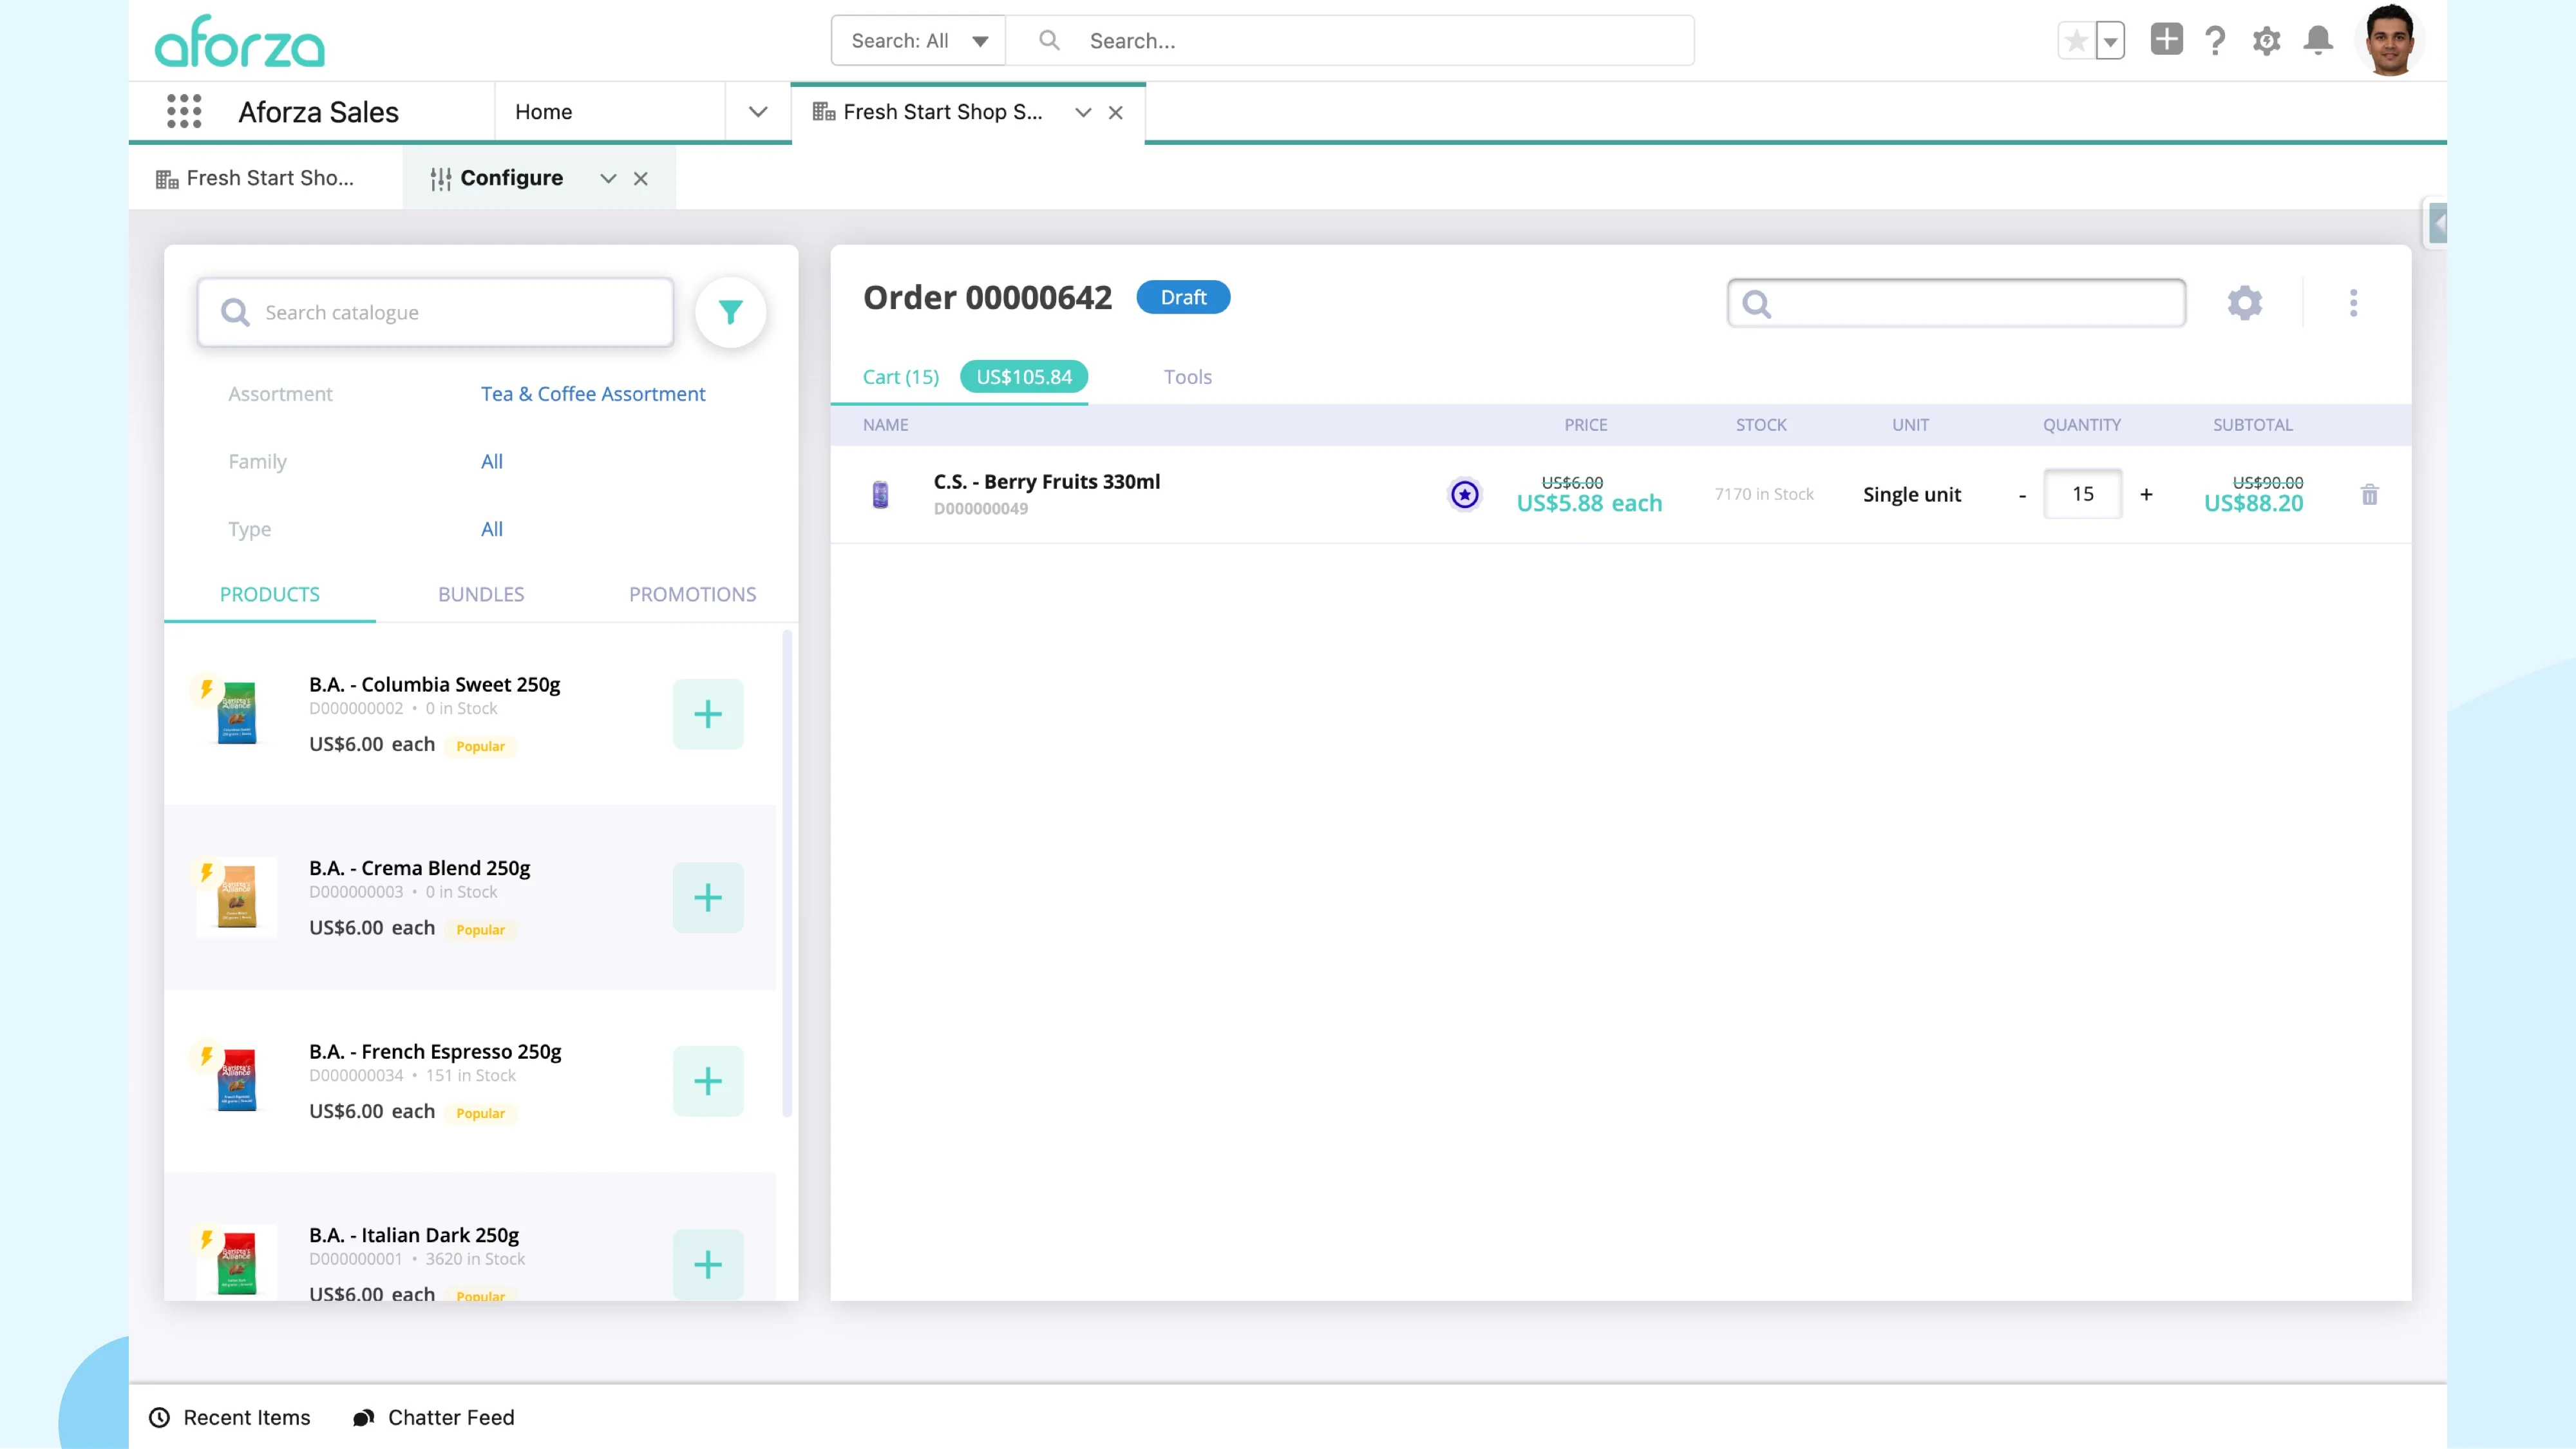2576x1449 pixels.
Task: Click the Search catalogue field
Action: (435, 313)
